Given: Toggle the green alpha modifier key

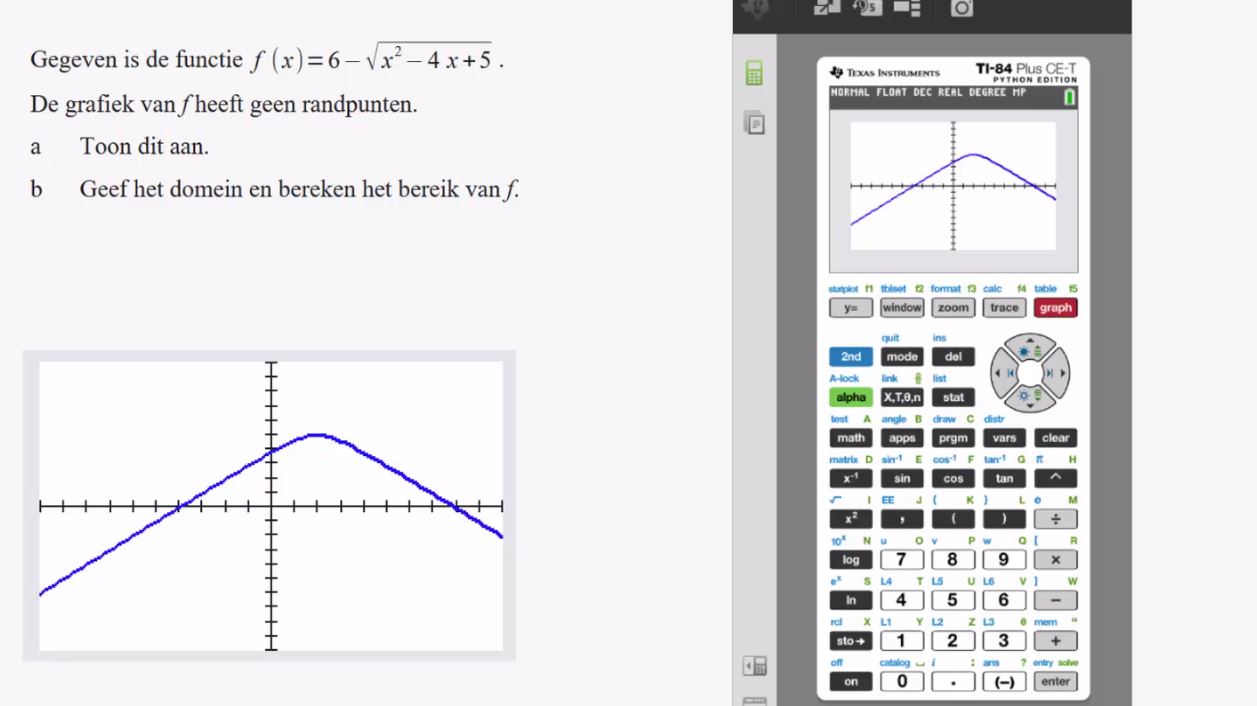Looking at the screenshot, I should point(850,397).
